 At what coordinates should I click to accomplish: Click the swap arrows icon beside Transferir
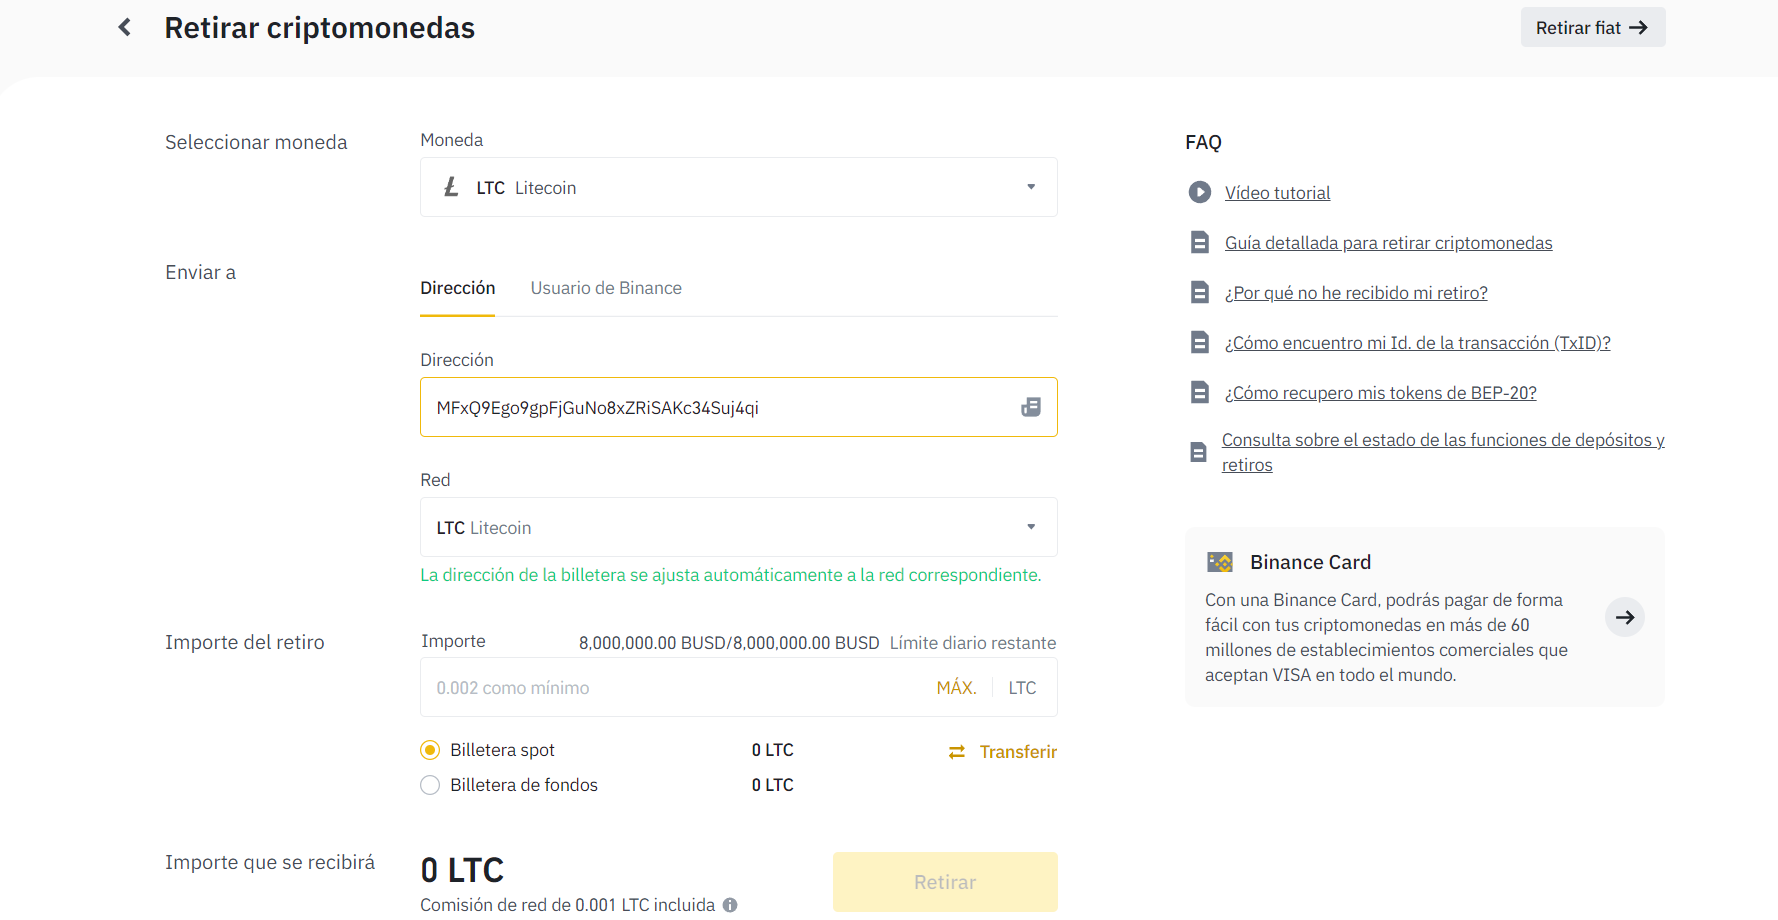point(957,752)
